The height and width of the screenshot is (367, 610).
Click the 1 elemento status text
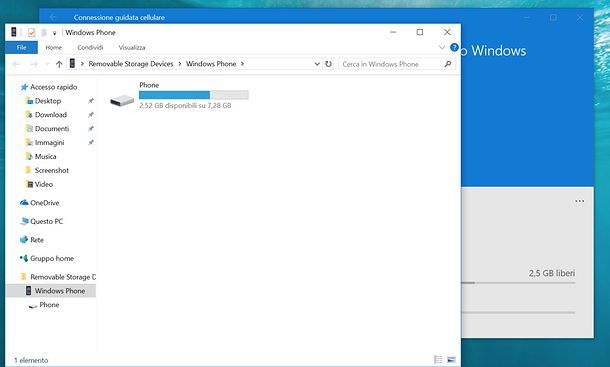[x=31, y=360]
